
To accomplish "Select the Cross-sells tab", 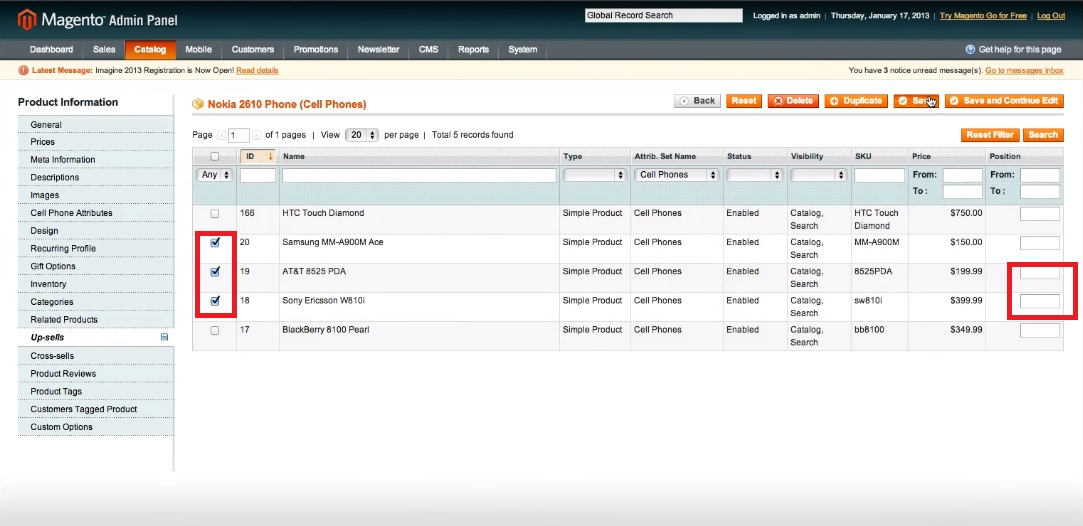I will pos(96,356).
